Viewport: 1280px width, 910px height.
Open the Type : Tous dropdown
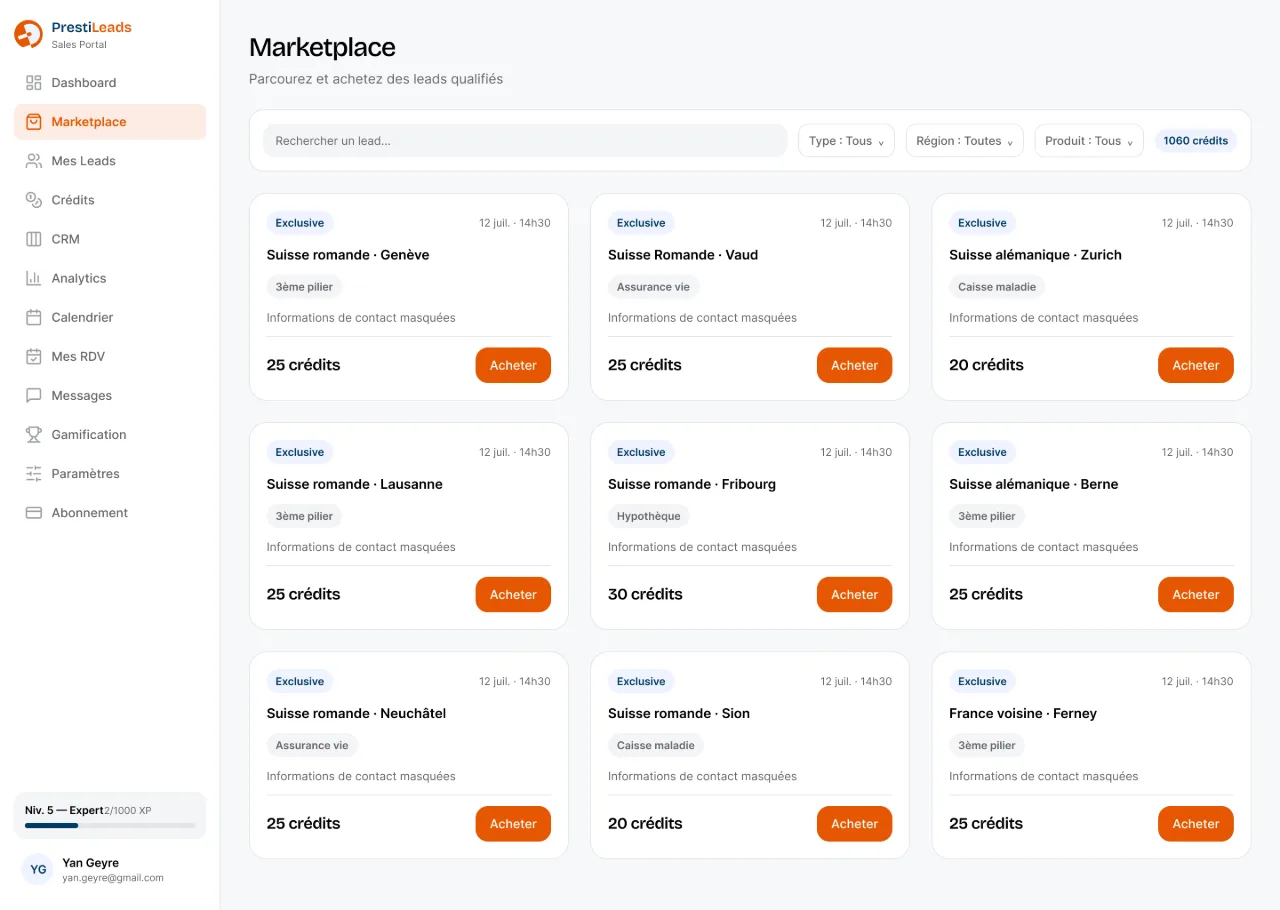tap(846, 141)
